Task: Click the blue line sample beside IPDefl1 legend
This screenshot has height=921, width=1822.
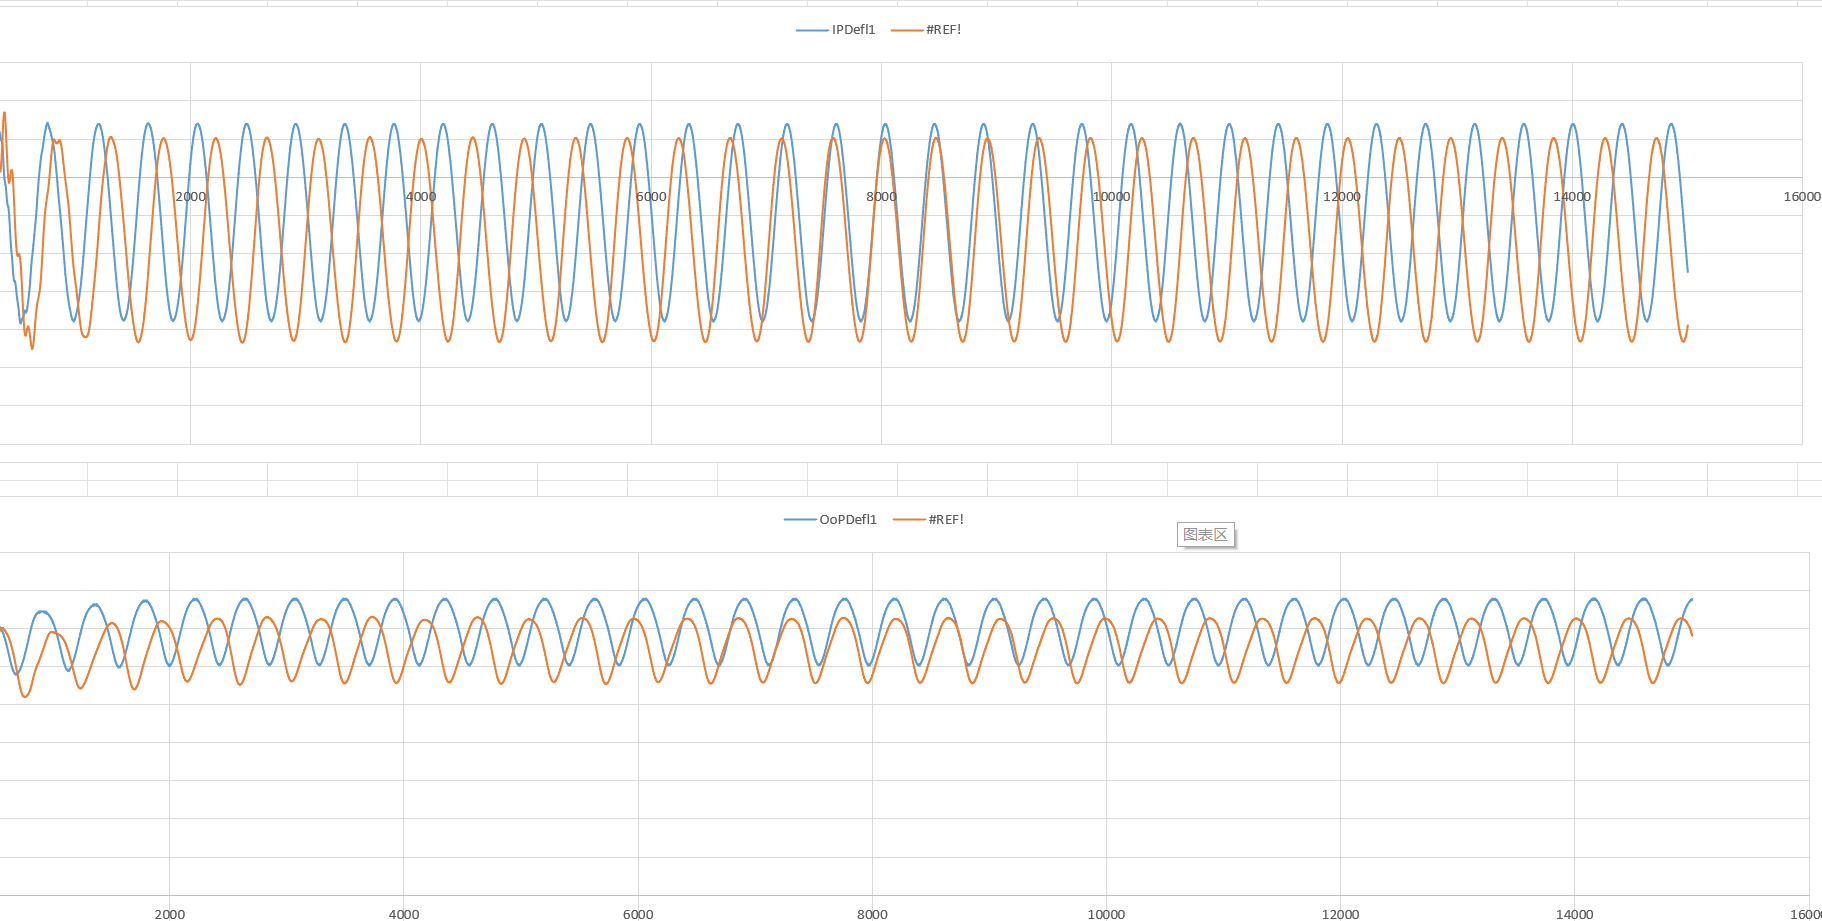Action: [x=812, y=31]
